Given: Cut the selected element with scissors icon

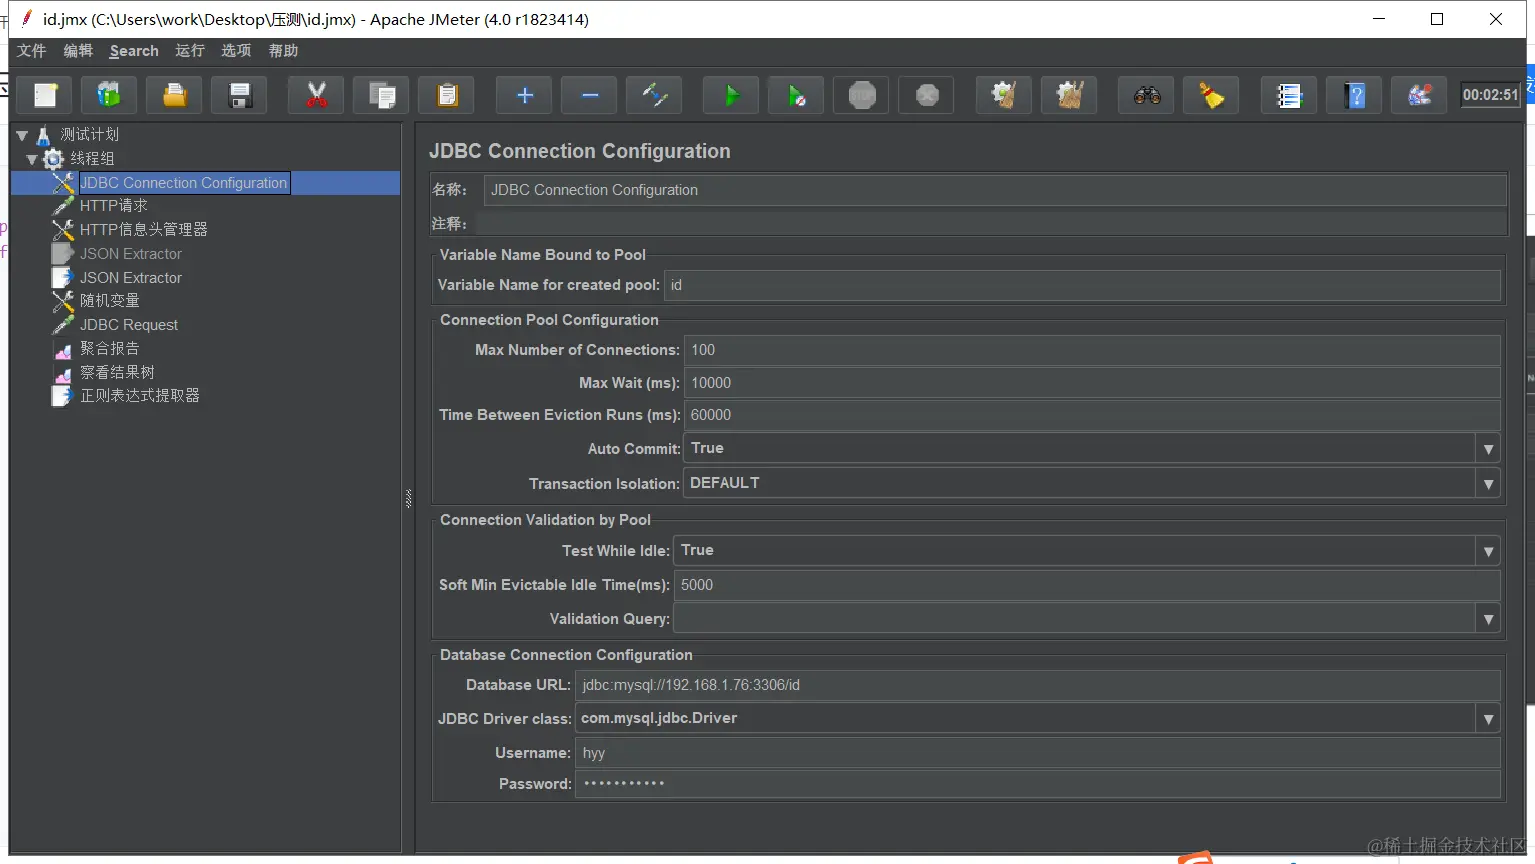Looking at the screenshot, I should click(x=316, y=95).
